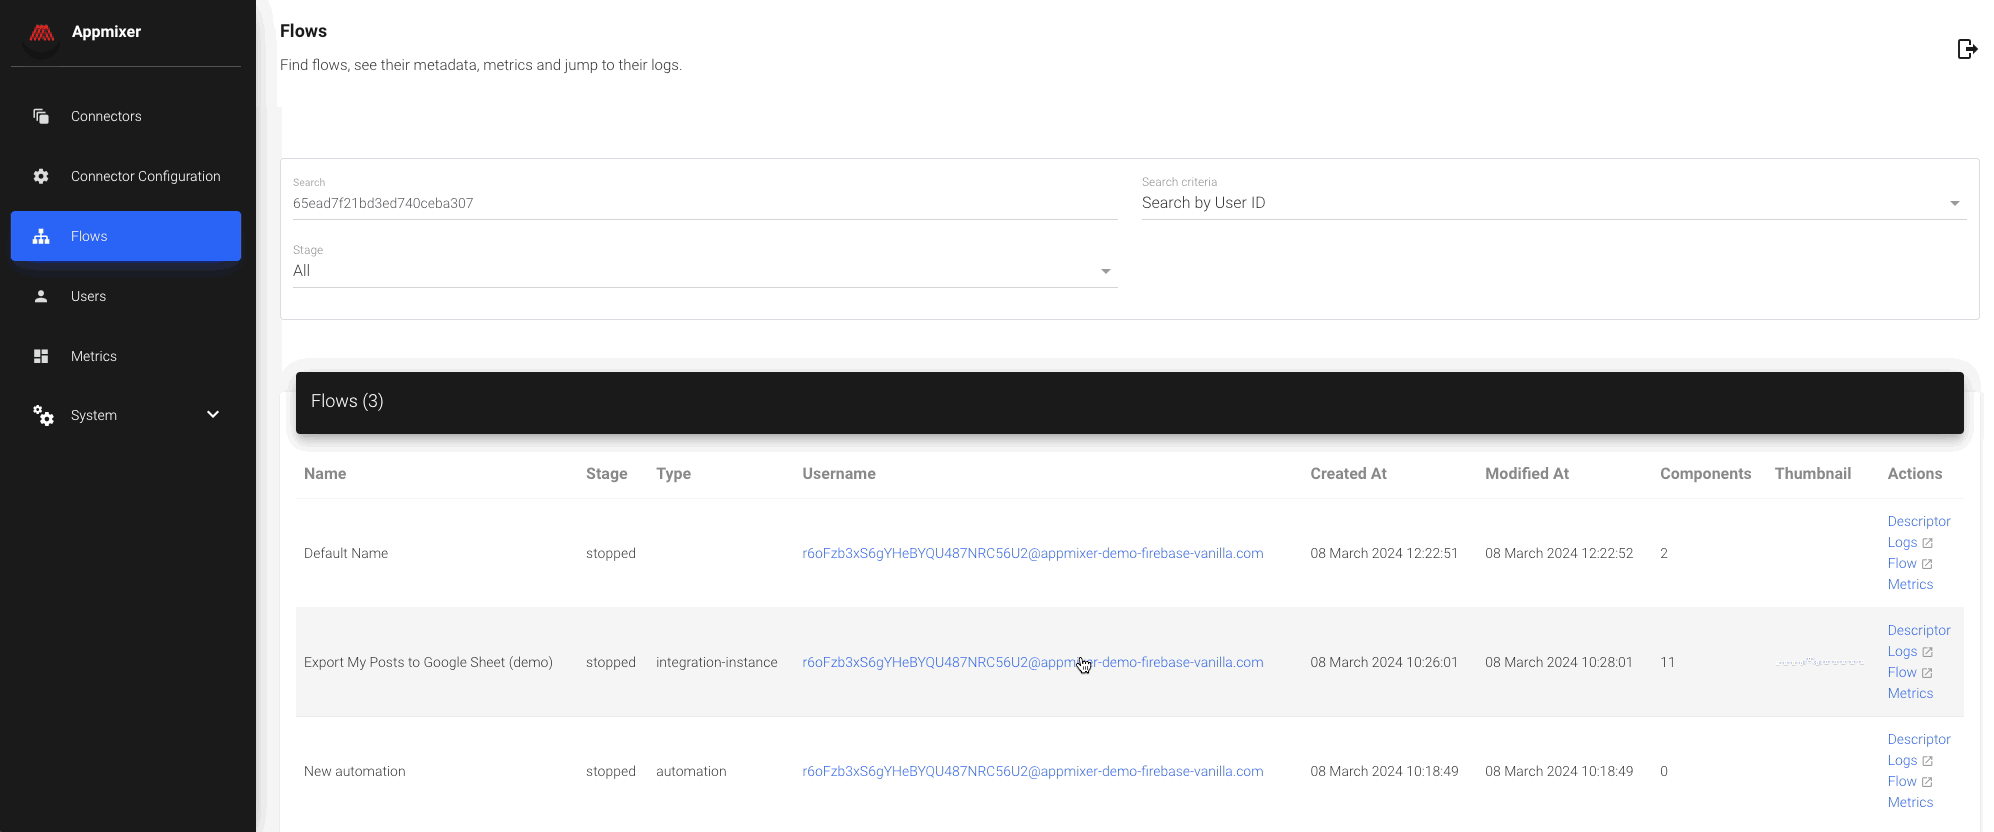
Task: Click the Metrics dashboard icon in sidebar
Action: (41, 356)
